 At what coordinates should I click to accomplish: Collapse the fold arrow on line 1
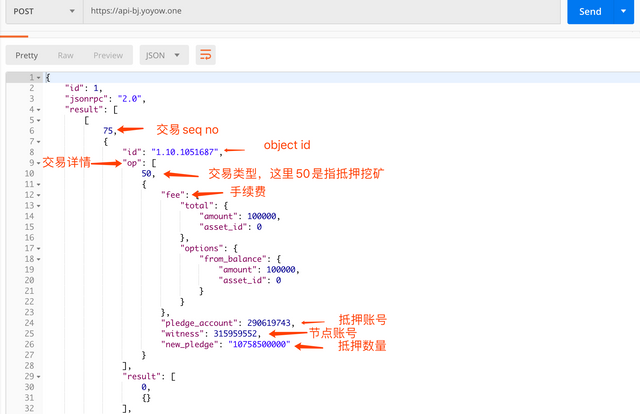pos(38,78)
